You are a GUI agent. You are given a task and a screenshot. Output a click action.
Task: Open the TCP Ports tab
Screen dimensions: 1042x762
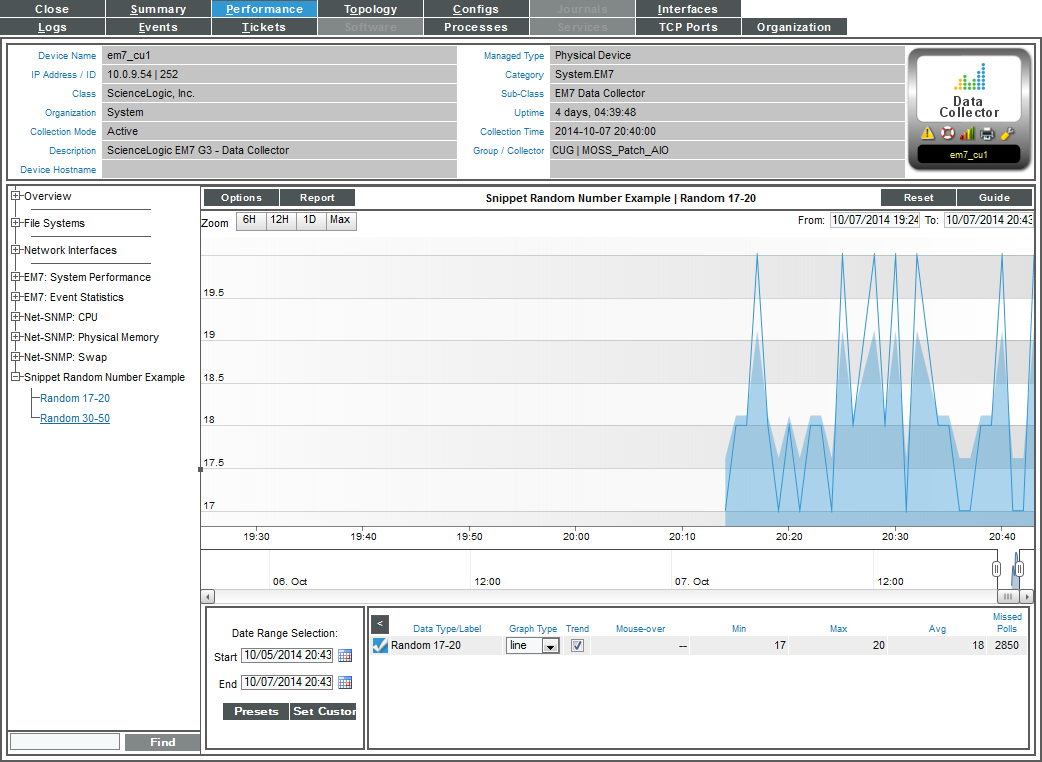[x=688, y=27]
